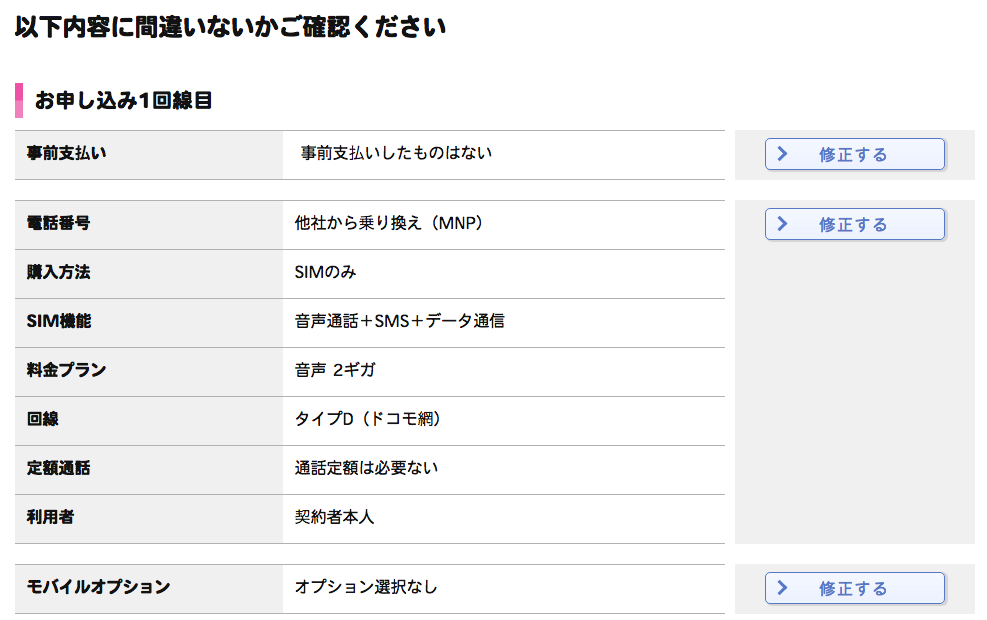The height and width of the screenshot is (620, 987).
Task: Click the お申し込み1回線目 section heading
Action: click(x=123, y=100)
